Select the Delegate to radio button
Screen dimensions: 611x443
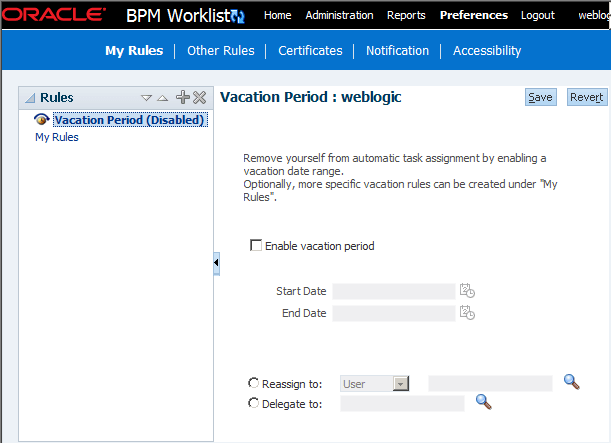[x=253, y=403]
